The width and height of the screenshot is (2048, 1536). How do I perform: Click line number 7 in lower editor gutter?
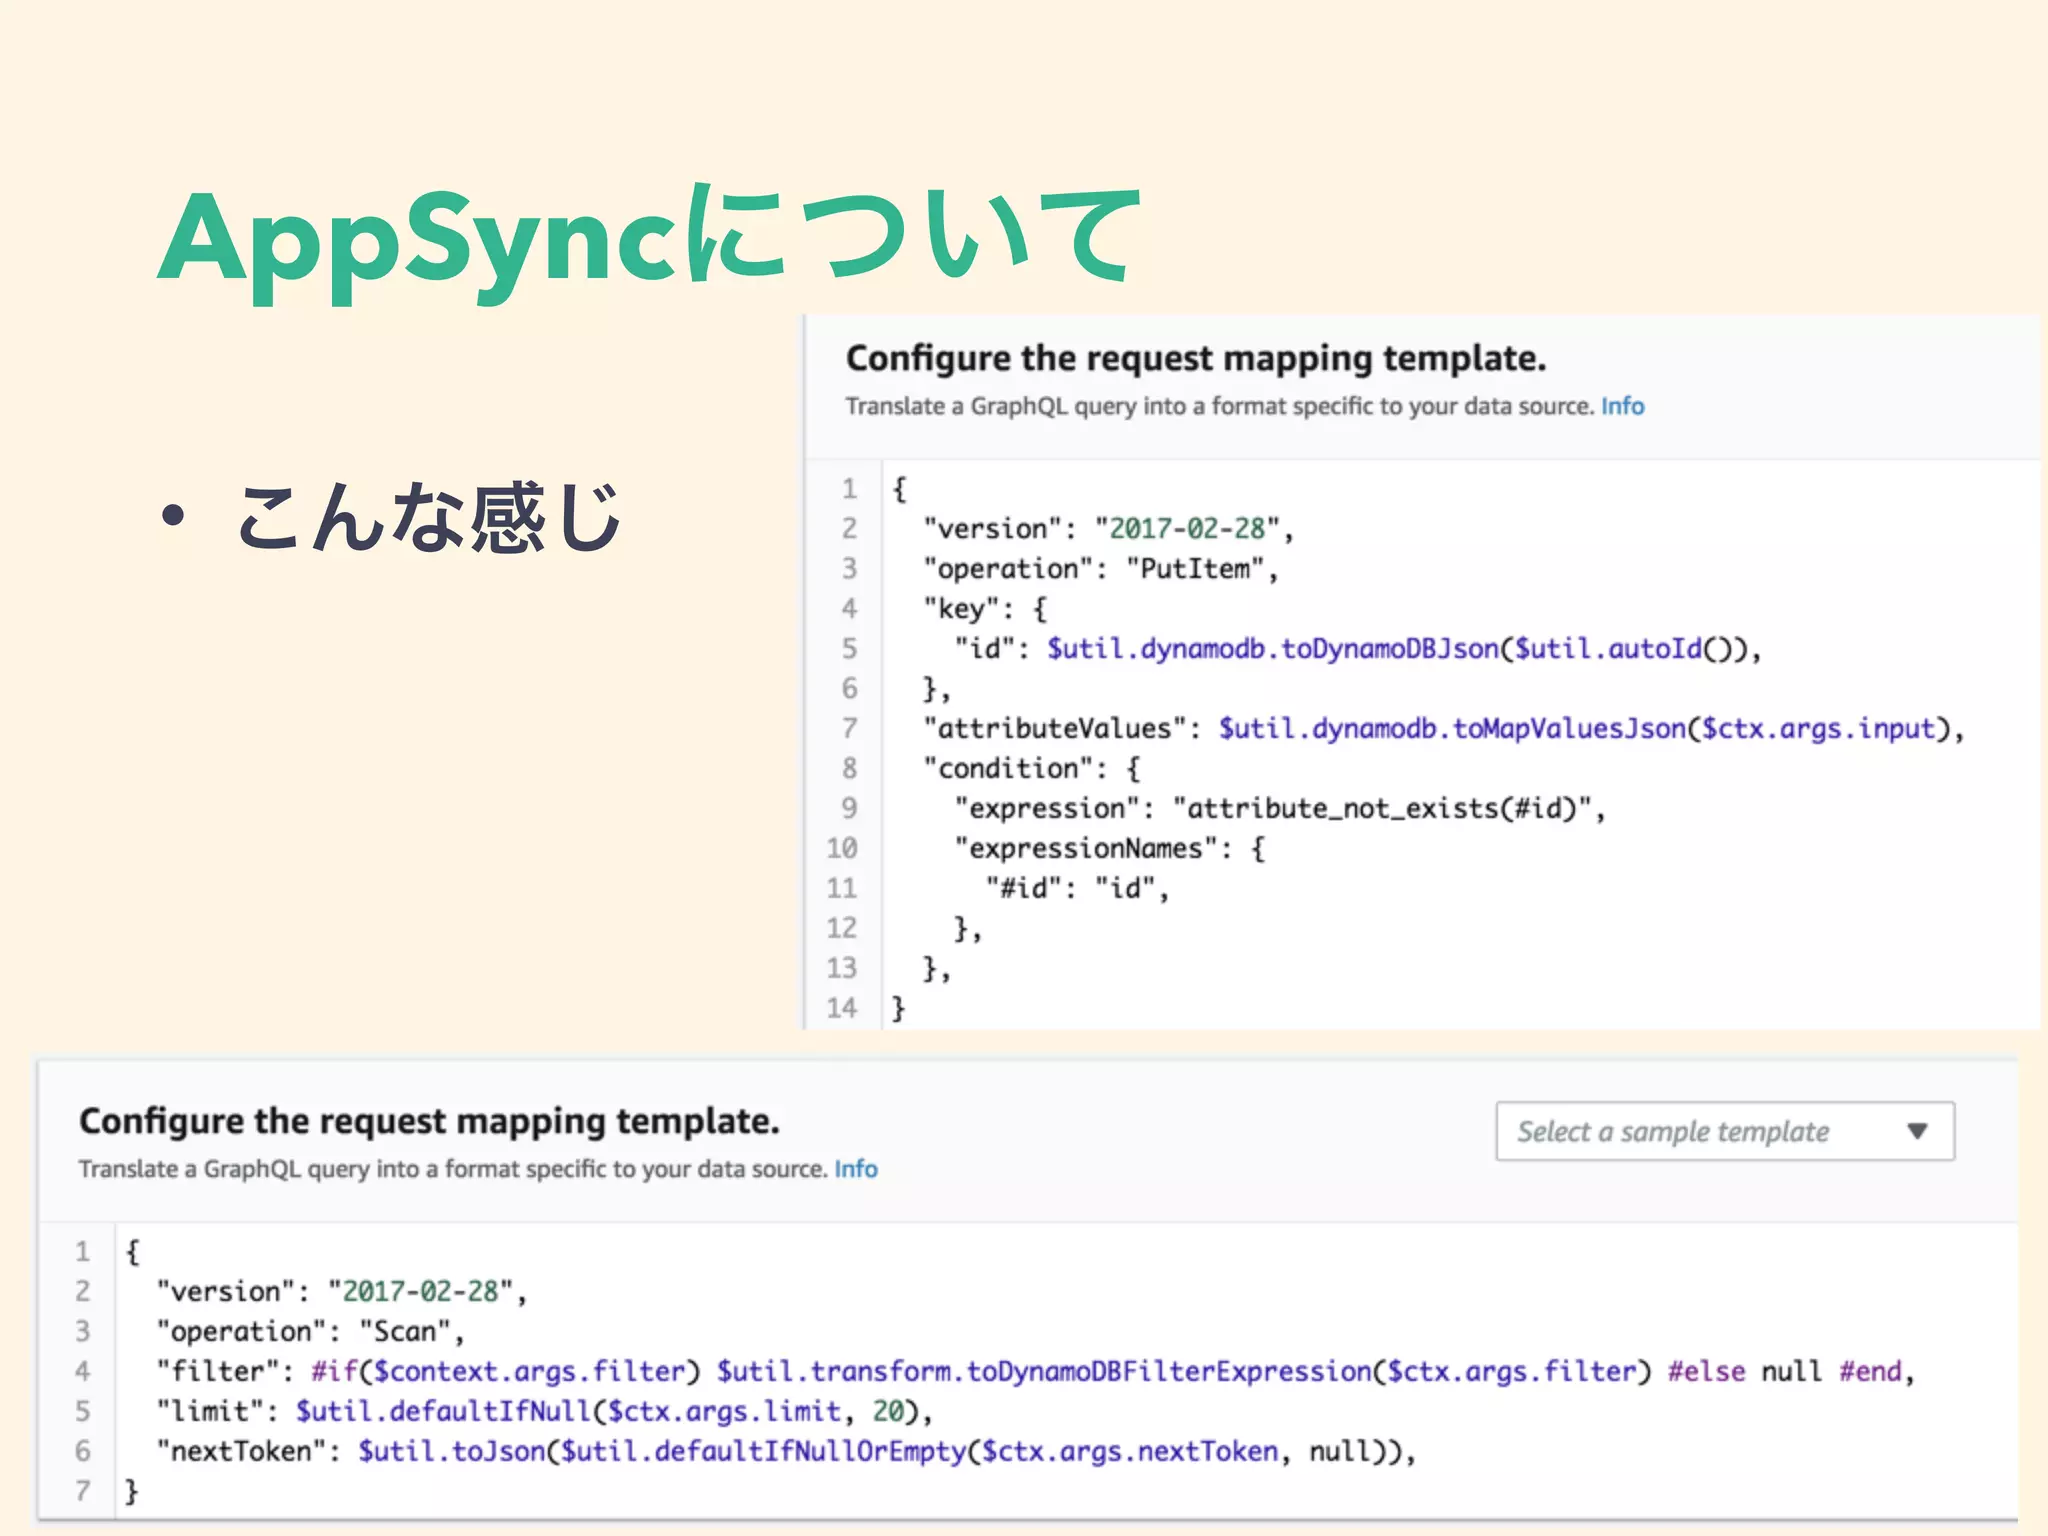coord(83,1491)
